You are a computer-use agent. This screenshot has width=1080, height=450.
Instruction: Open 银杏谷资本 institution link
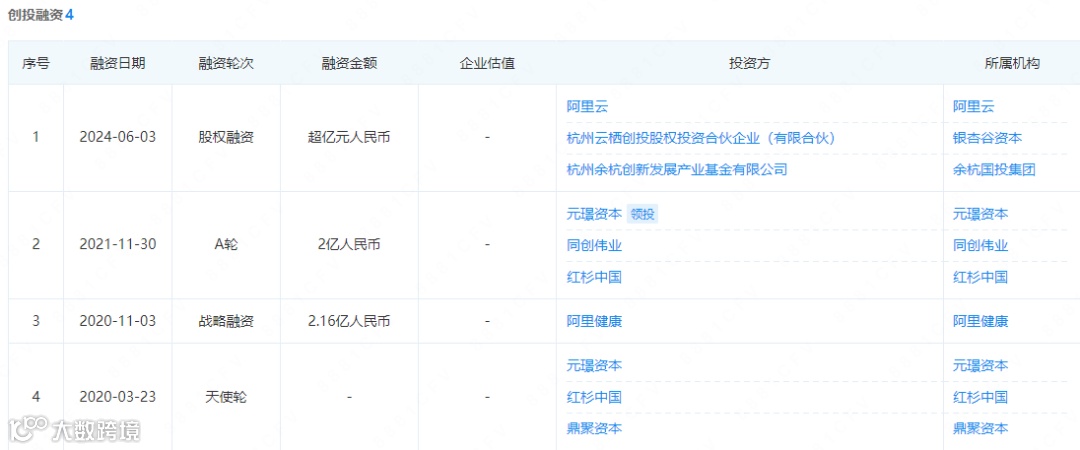click(x=988, y=138)
